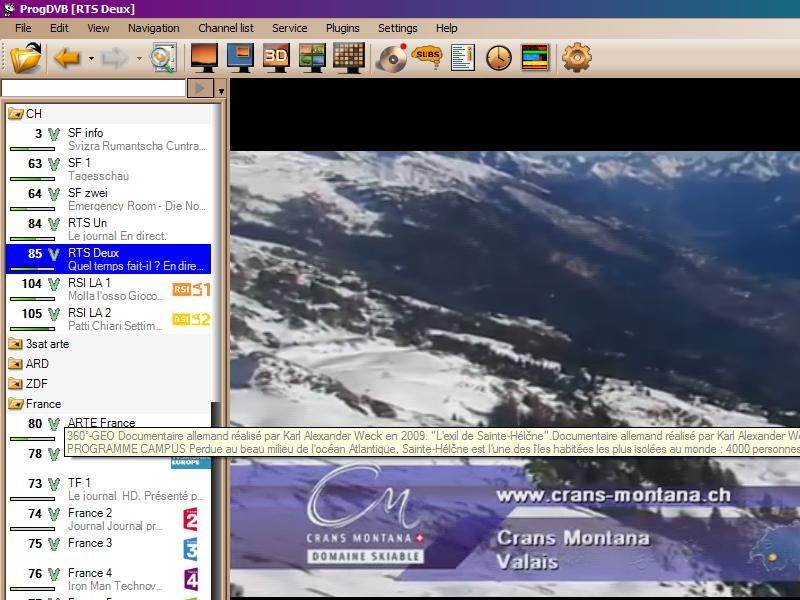Start recording with the disc icon
Viewport: 800px width, 600px height.
click(x=391, y=58)
